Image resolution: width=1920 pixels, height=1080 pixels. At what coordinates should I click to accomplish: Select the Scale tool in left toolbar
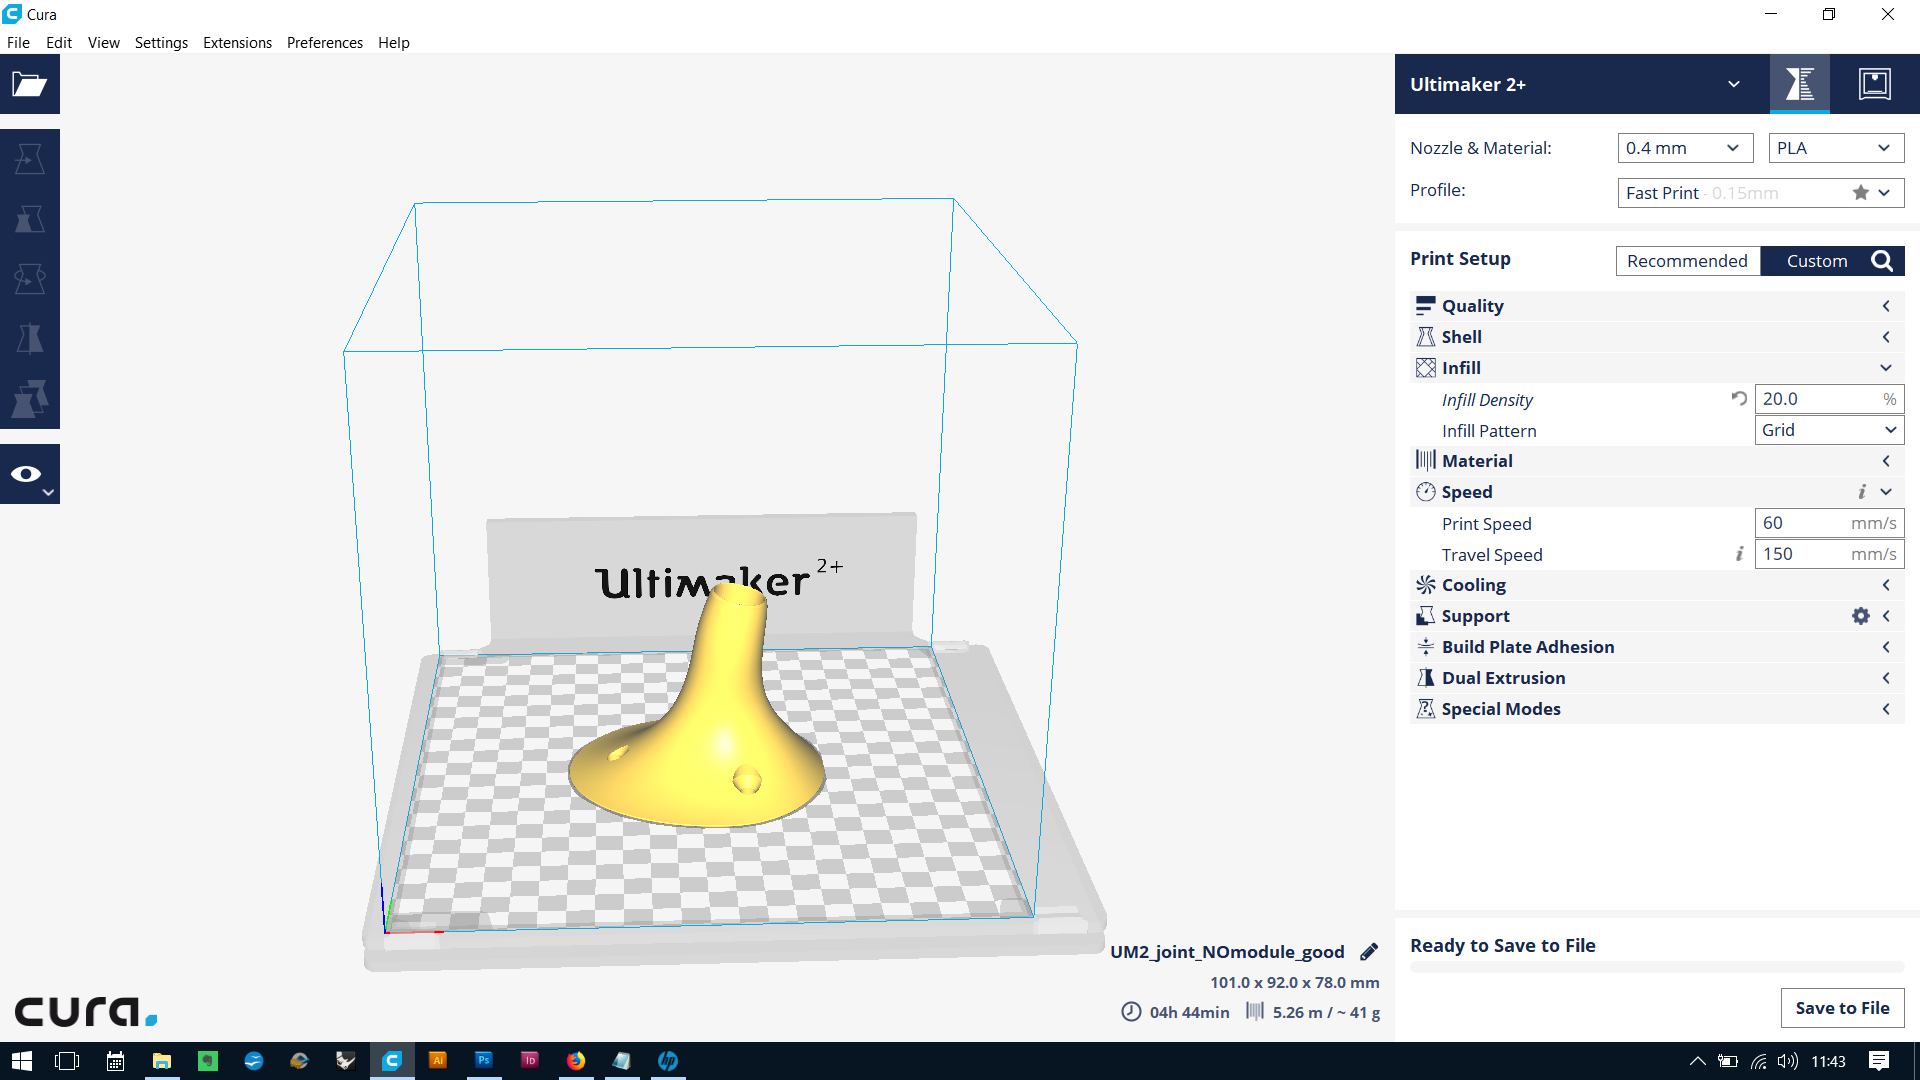(29, 219)
